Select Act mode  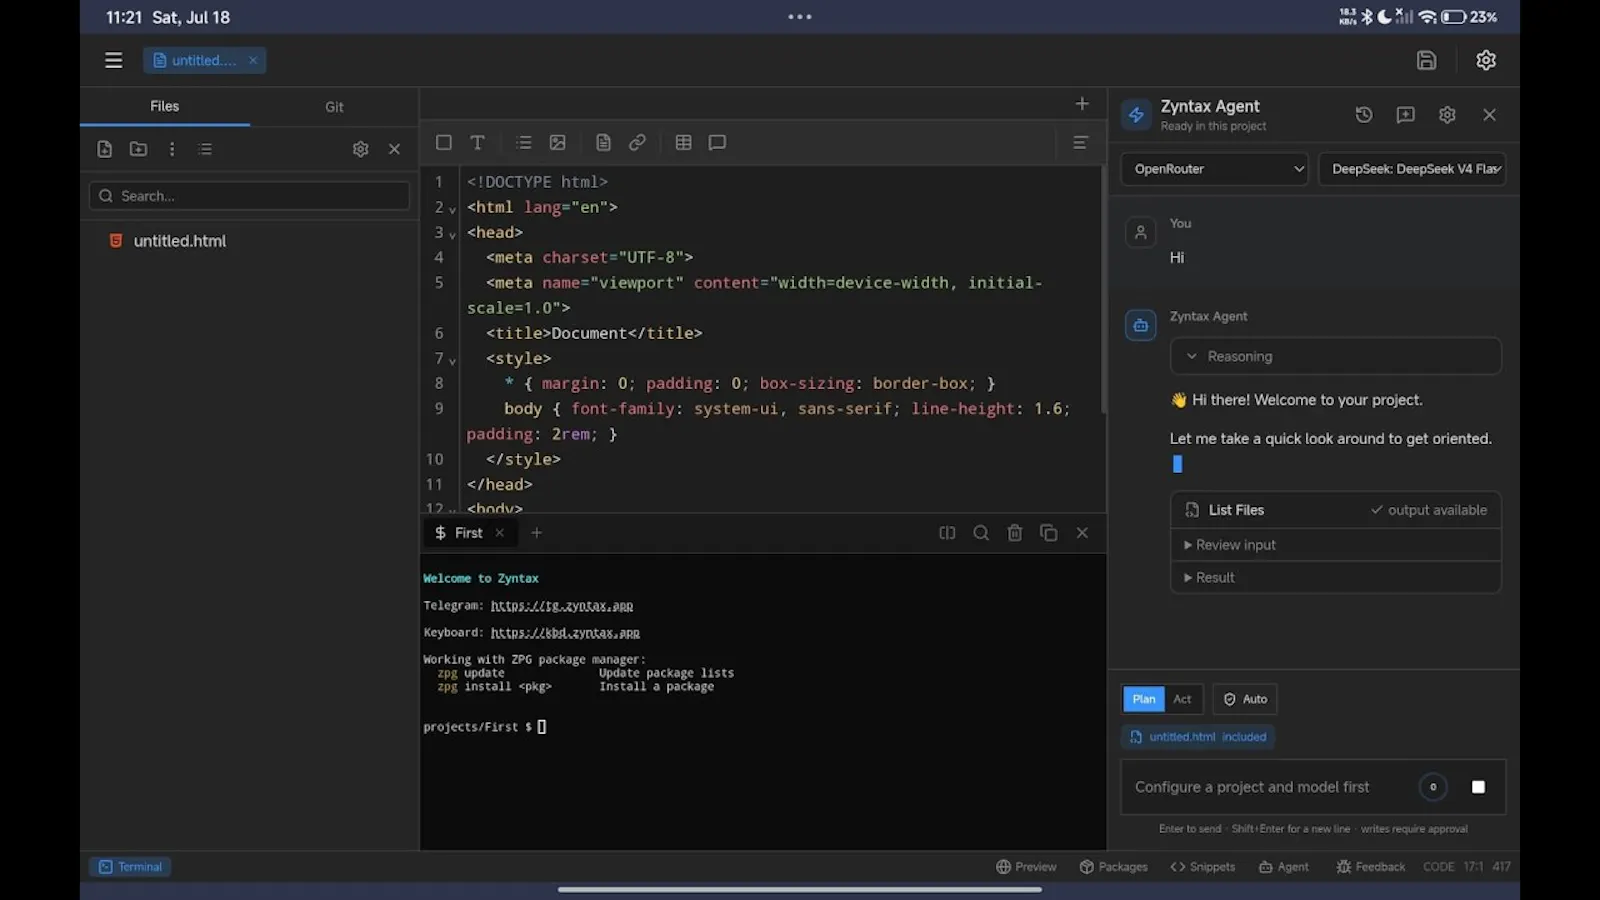[1182, 699]
